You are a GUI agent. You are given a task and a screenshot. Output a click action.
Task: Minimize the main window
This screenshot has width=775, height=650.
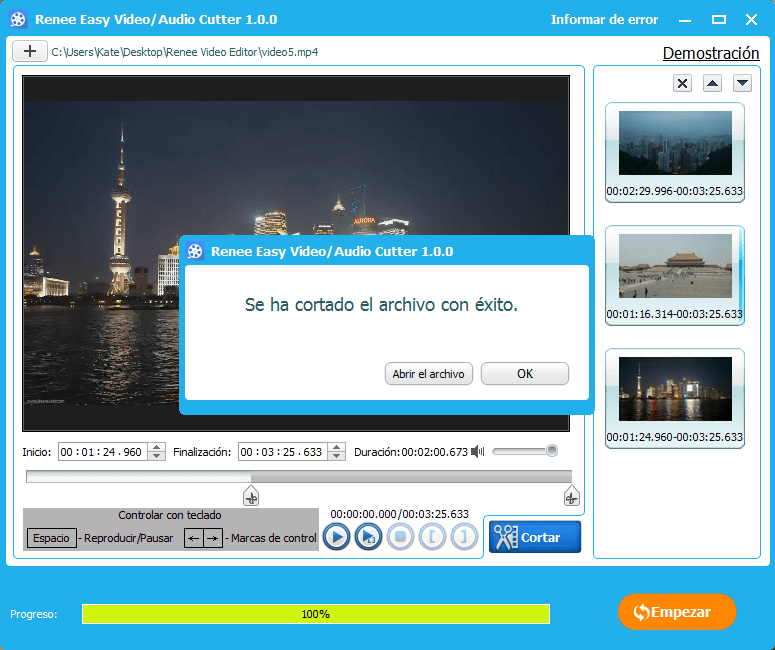685,20
